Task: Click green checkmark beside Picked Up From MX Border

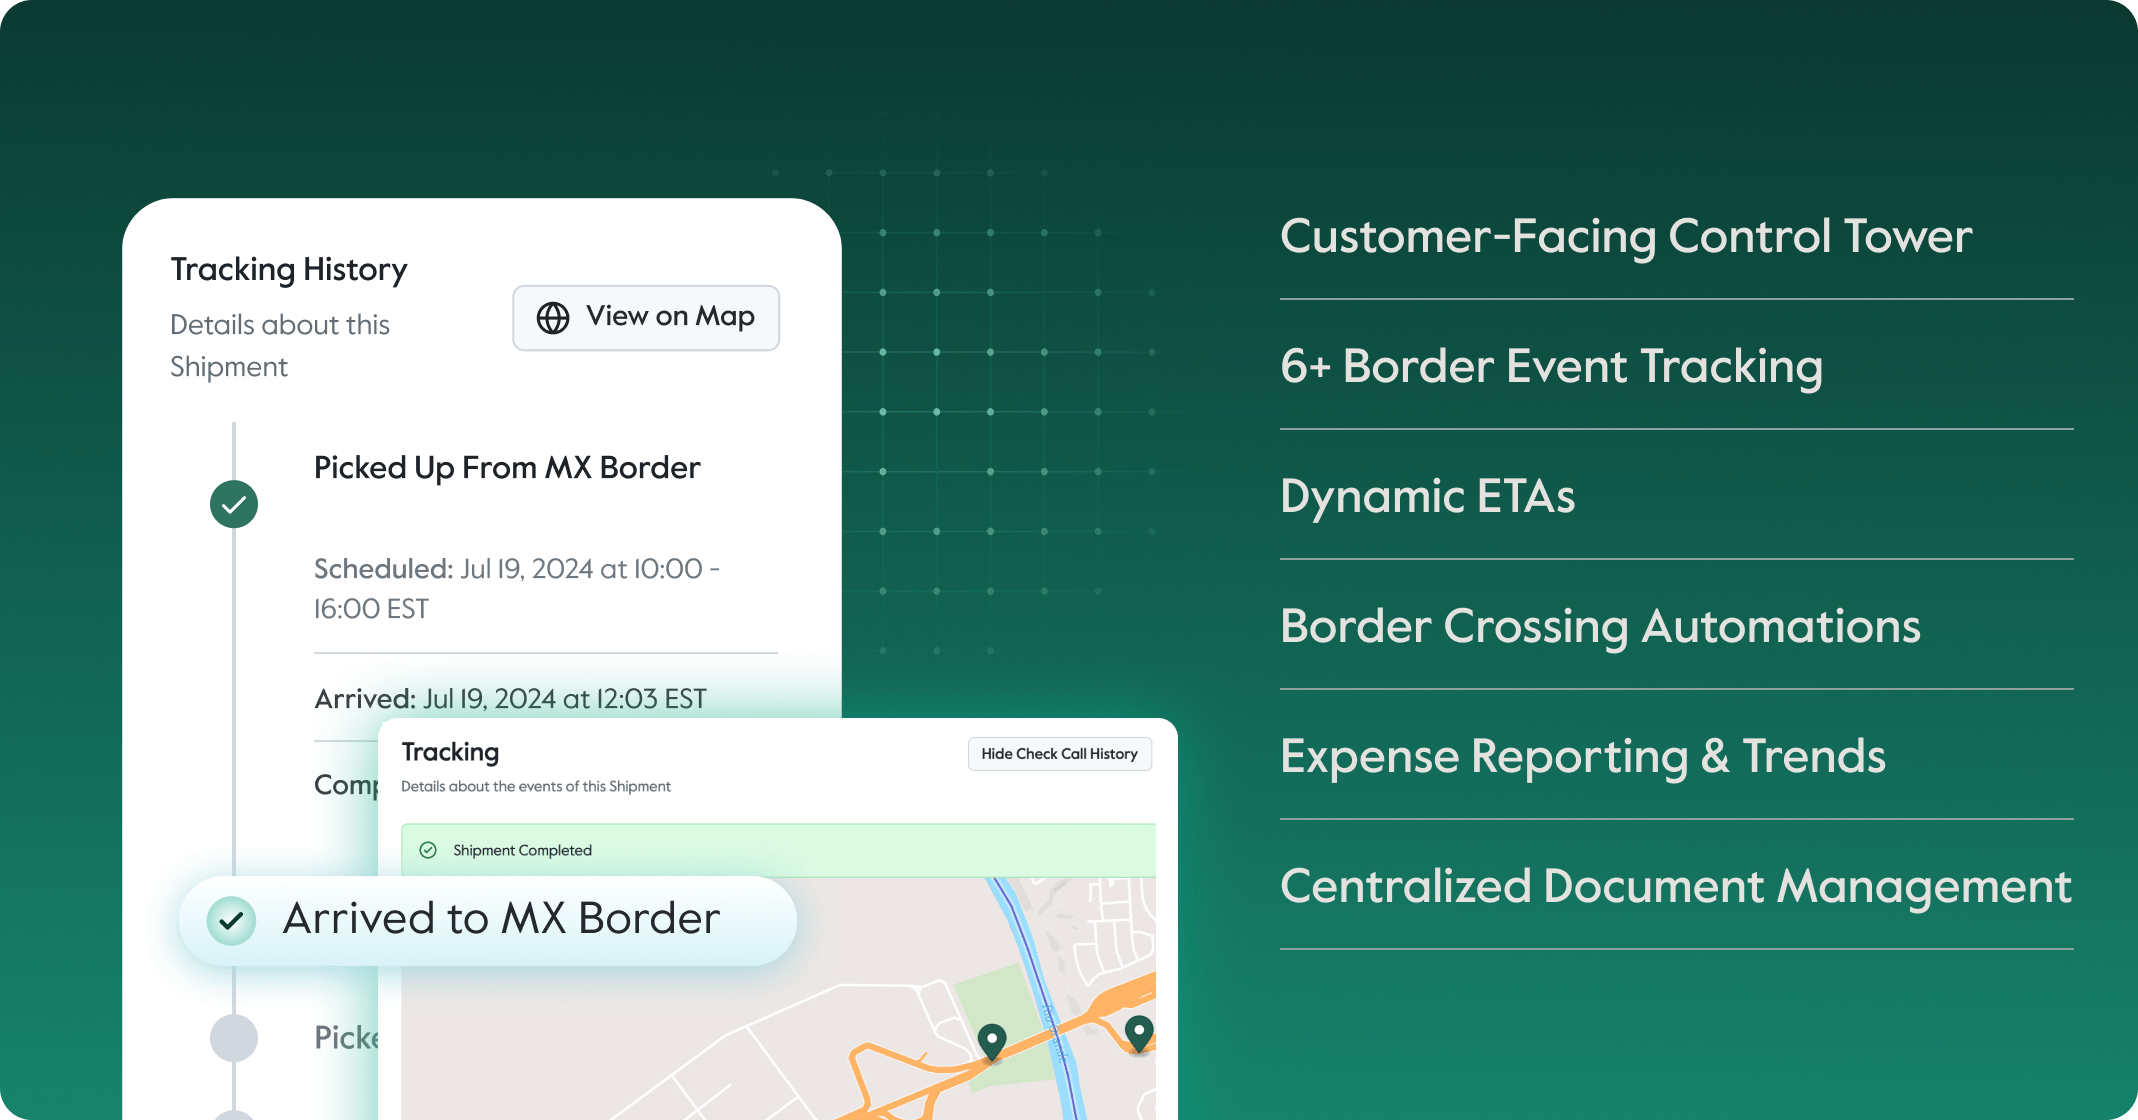Action: 234,504
